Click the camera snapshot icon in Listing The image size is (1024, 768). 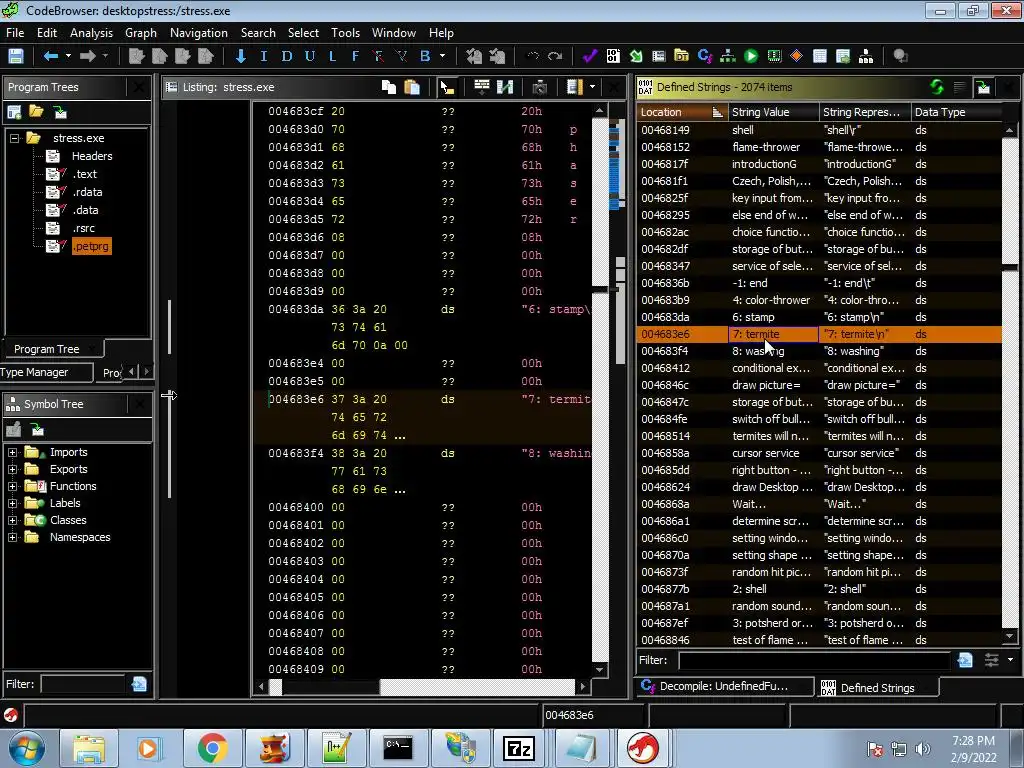[539, 87]
